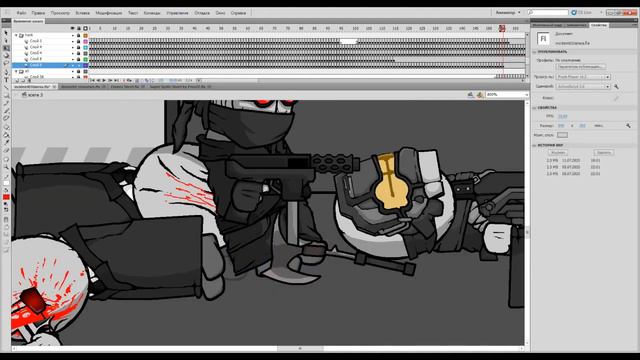Select the Eyedropper tool
The width and height of the screenshot is (640, 360).
6,143
